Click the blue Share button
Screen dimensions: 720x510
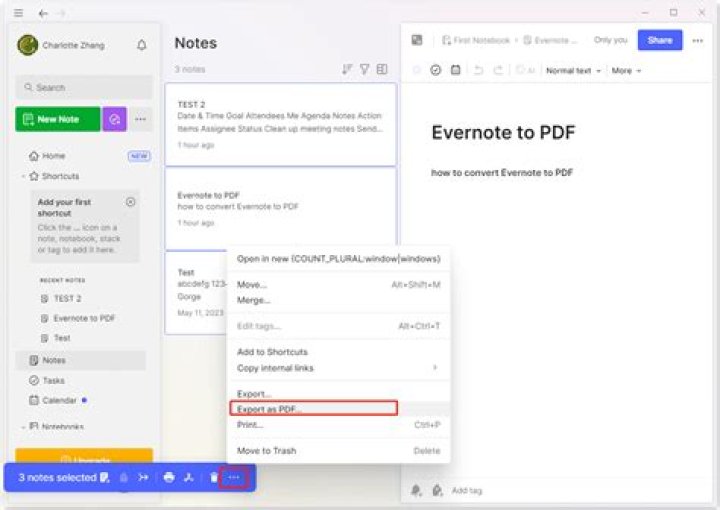(660, 40)
